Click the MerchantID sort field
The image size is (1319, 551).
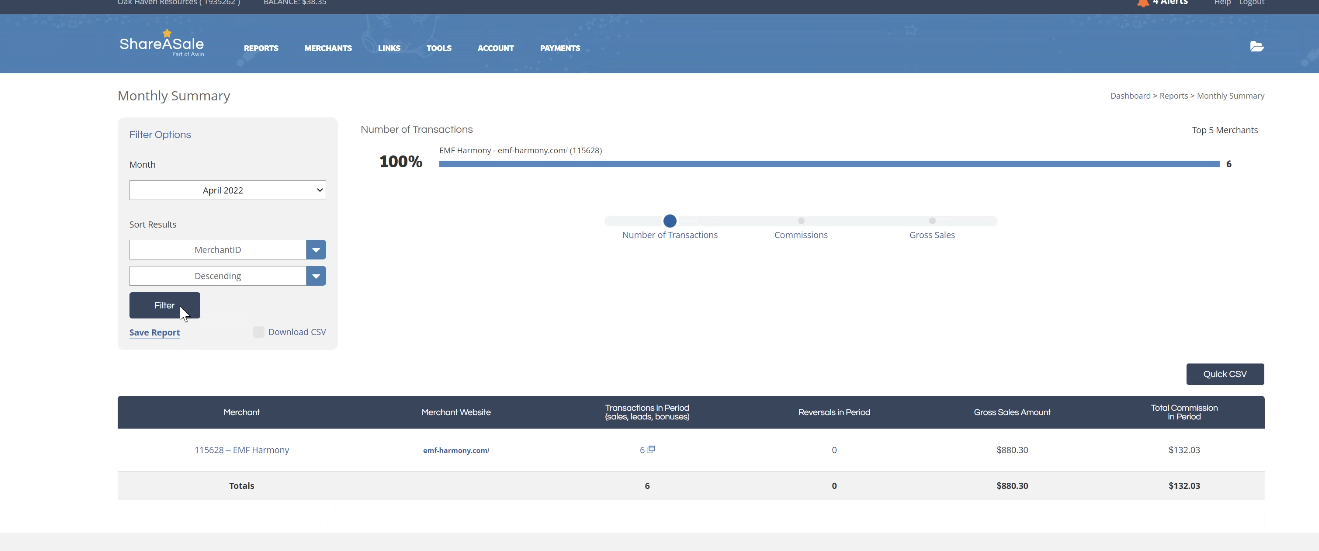[x=218, y=250]
